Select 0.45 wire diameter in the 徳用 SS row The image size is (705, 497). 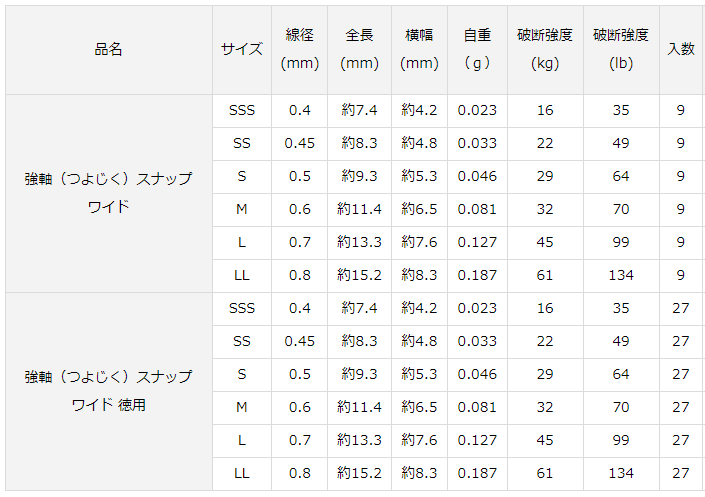299,341
